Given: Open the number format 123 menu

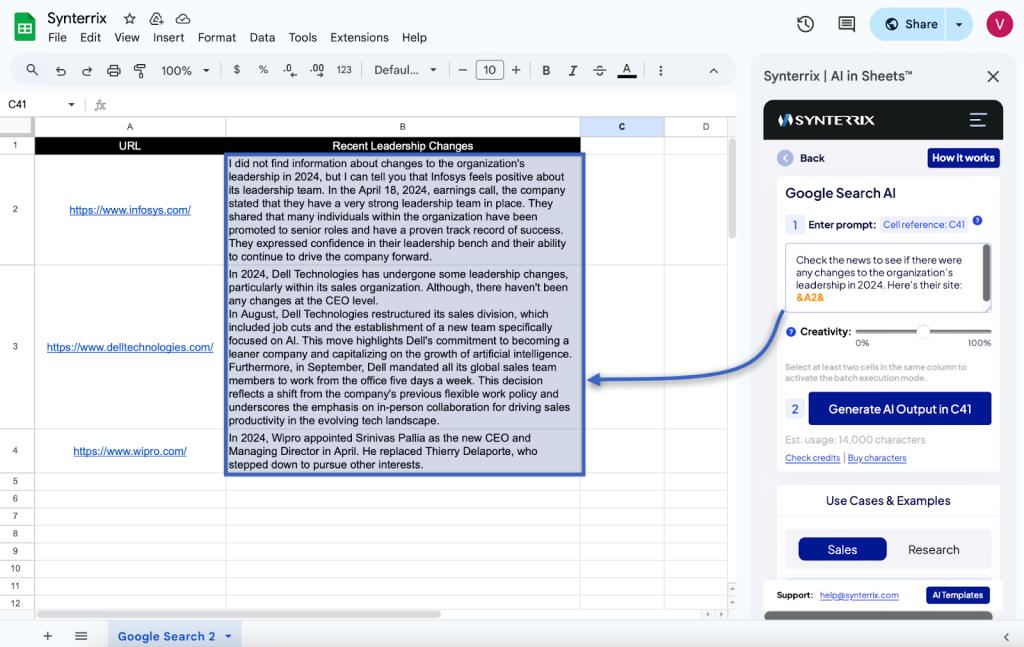Looking at the screenshot, I should tap(344, 70).
